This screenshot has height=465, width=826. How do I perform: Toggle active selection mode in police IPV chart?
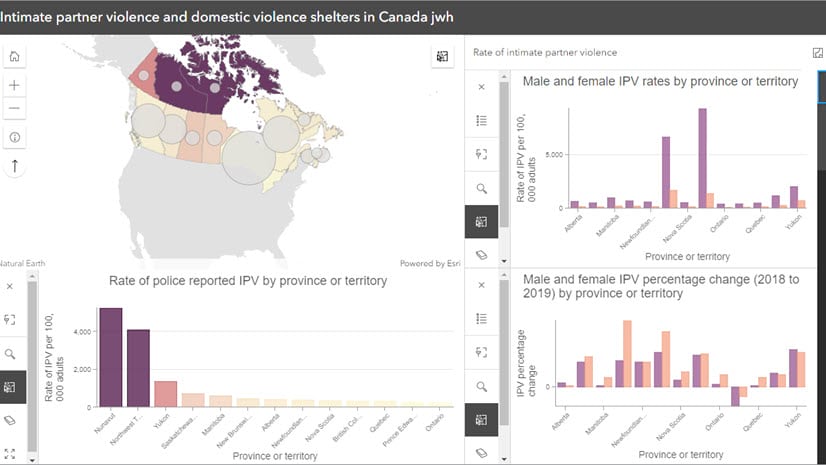(11, 386)
